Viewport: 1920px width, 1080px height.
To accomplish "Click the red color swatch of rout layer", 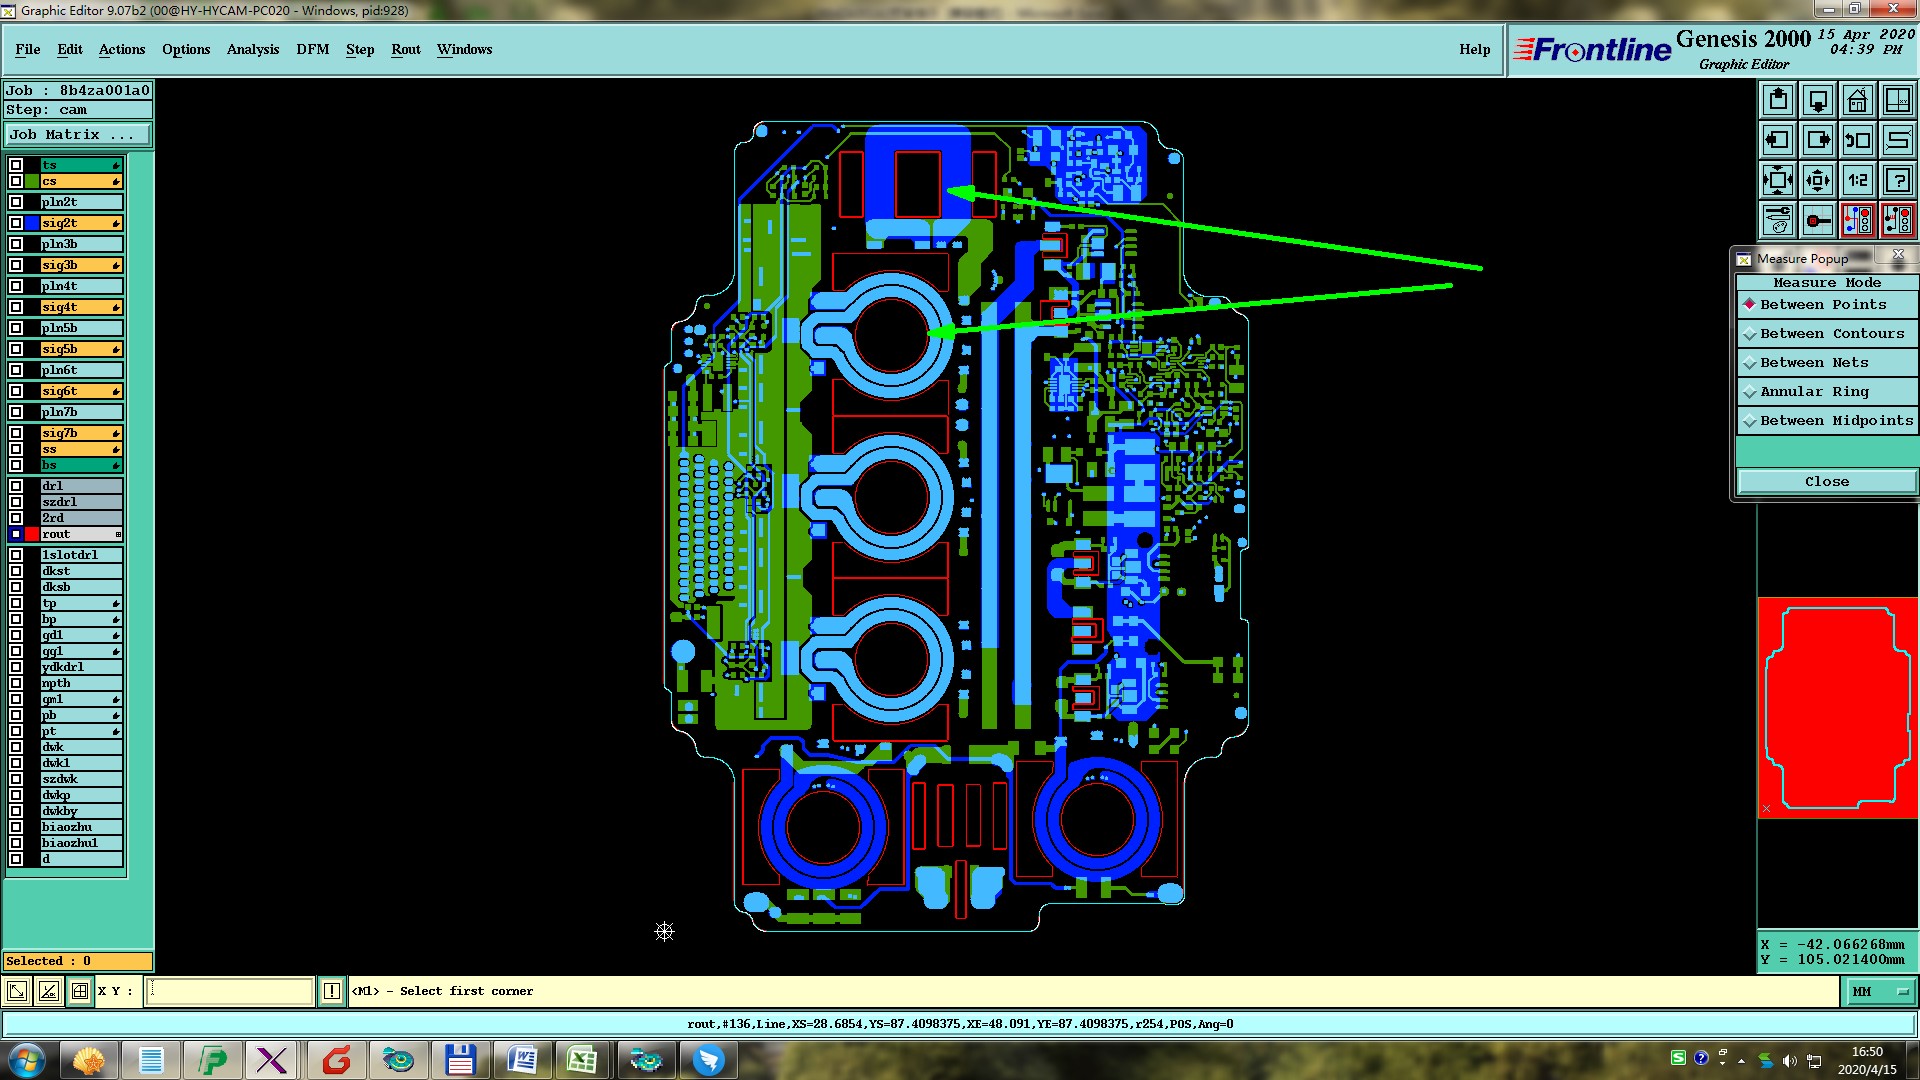I will coord(32,534).
